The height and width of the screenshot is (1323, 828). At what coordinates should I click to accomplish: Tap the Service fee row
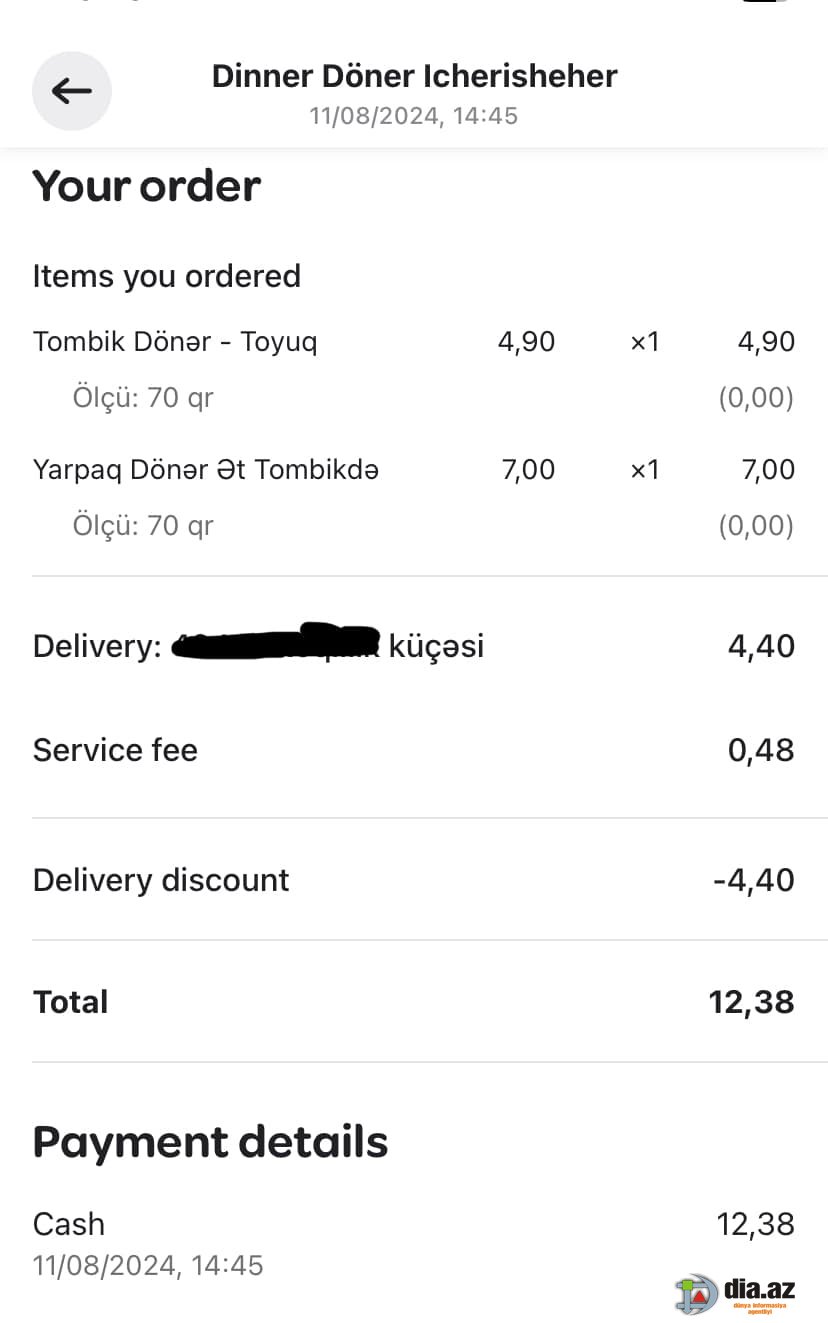pyautogui.click(x=414, y=750)
